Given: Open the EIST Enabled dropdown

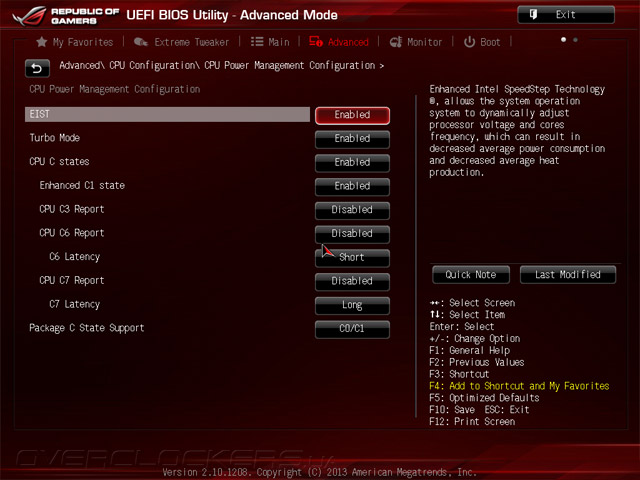Looking at the screenshot, I should pos(352,116).
